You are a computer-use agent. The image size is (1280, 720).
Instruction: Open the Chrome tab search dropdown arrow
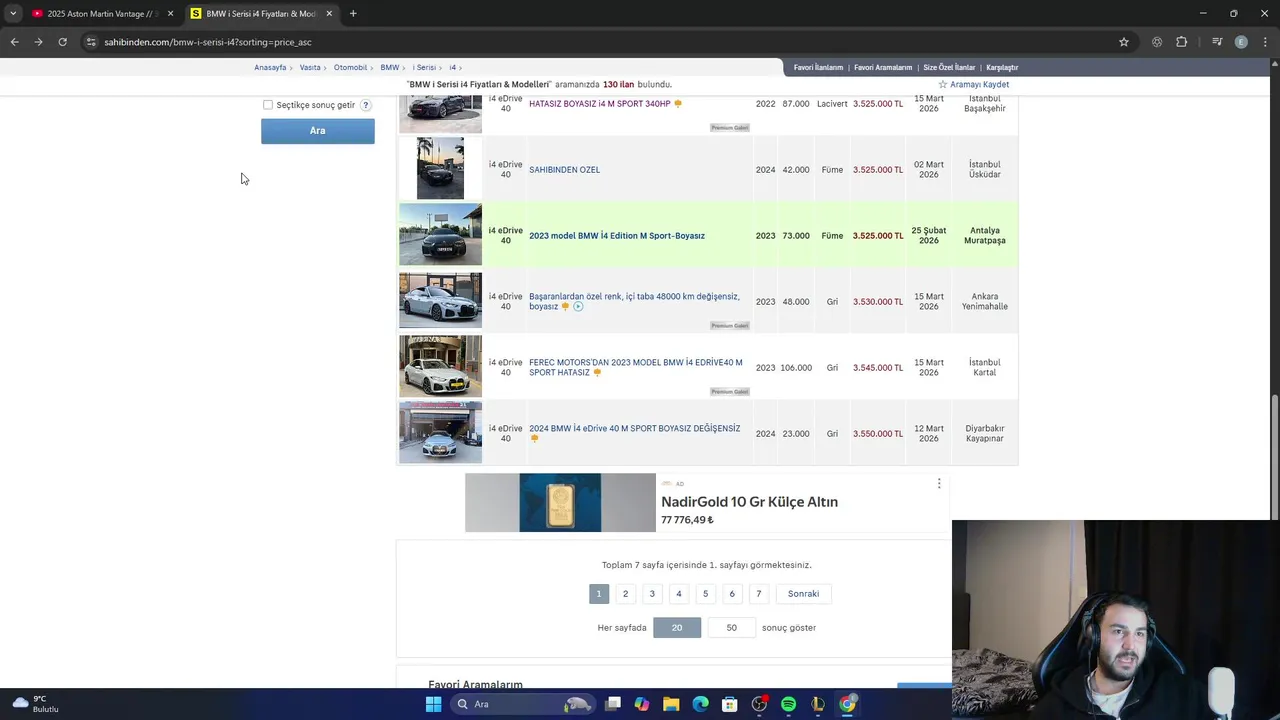point(13,13)
